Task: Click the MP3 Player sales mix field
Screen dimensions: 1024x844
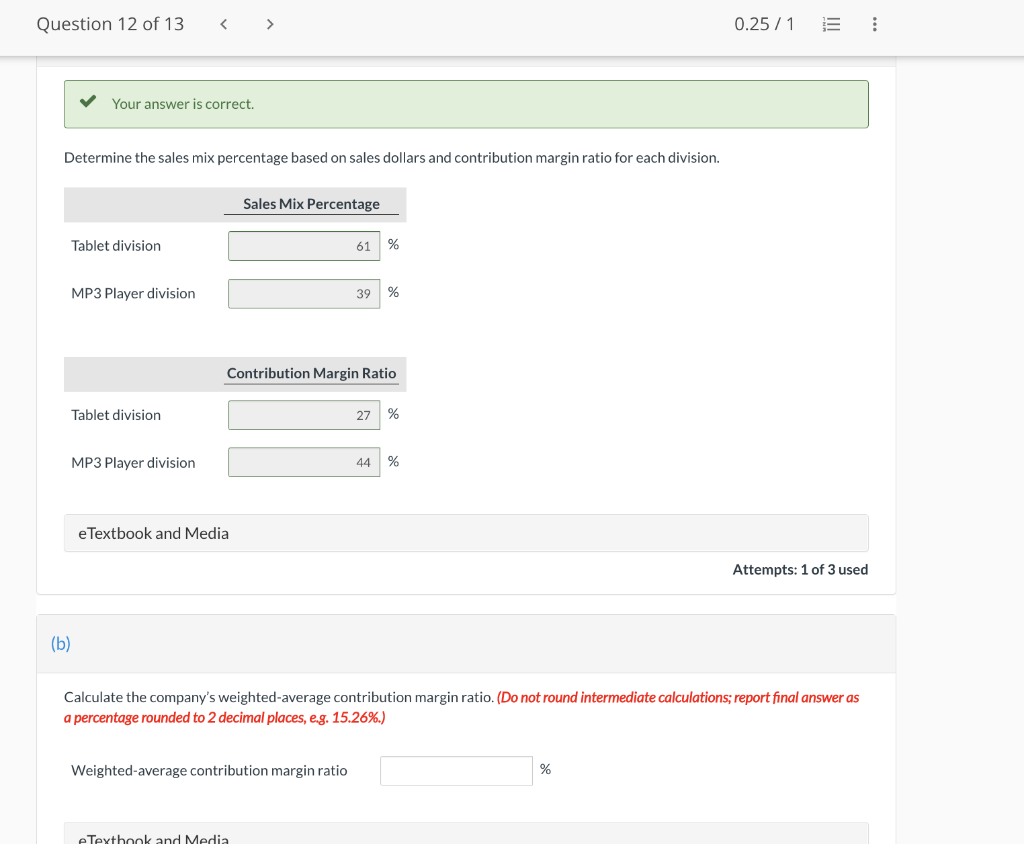Action: [x=304, y=293]
